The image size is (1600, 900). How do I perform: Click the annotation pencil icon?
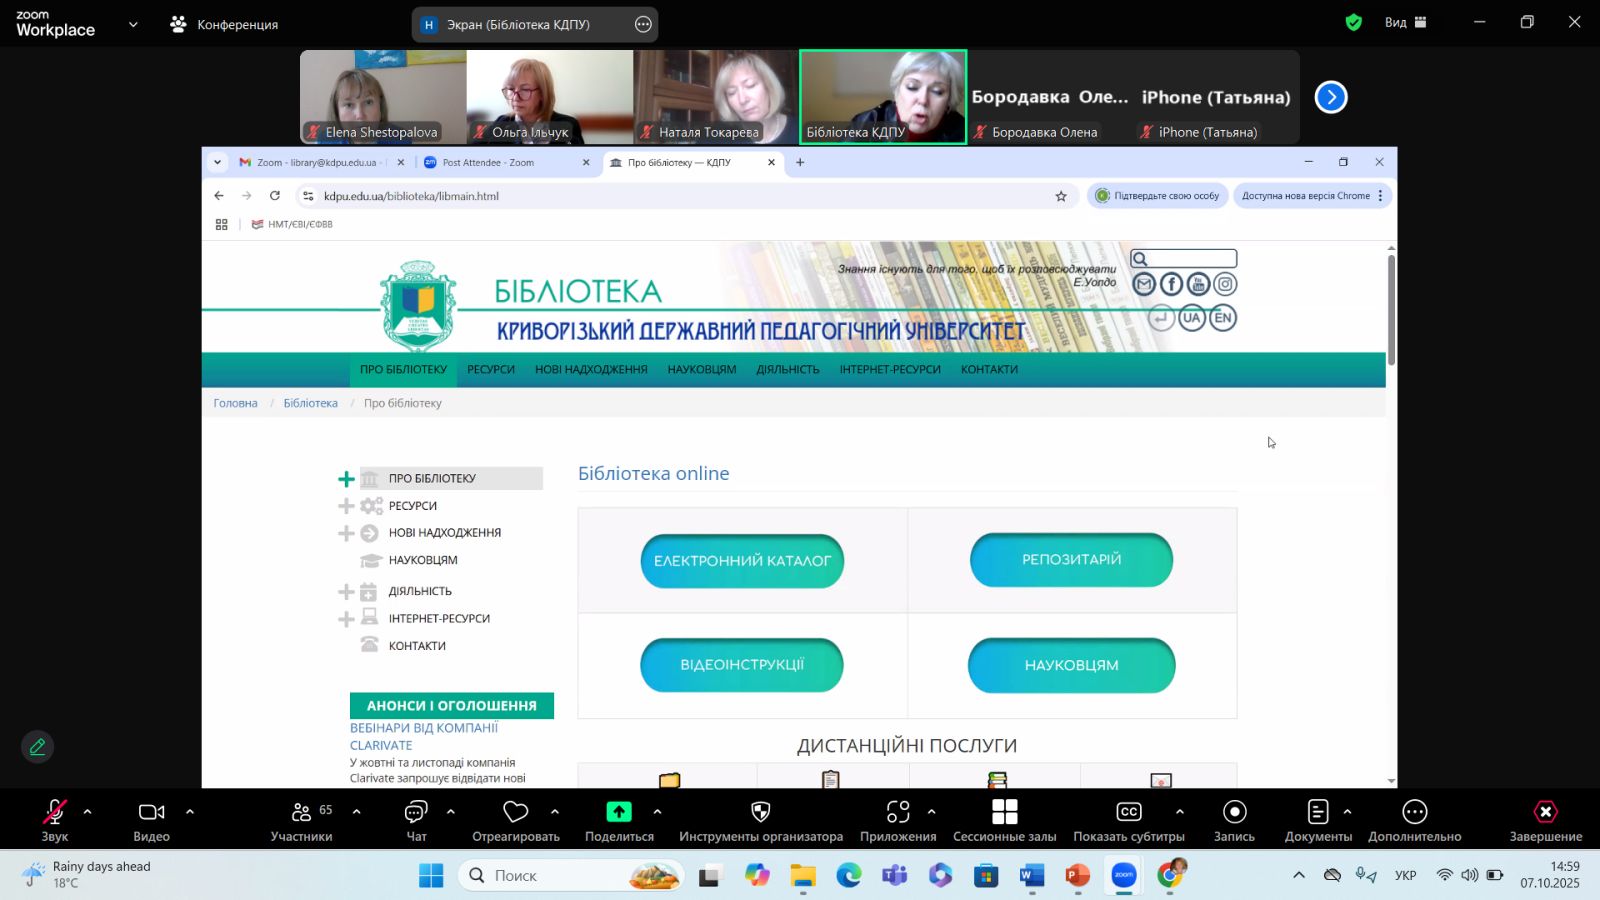38,747
